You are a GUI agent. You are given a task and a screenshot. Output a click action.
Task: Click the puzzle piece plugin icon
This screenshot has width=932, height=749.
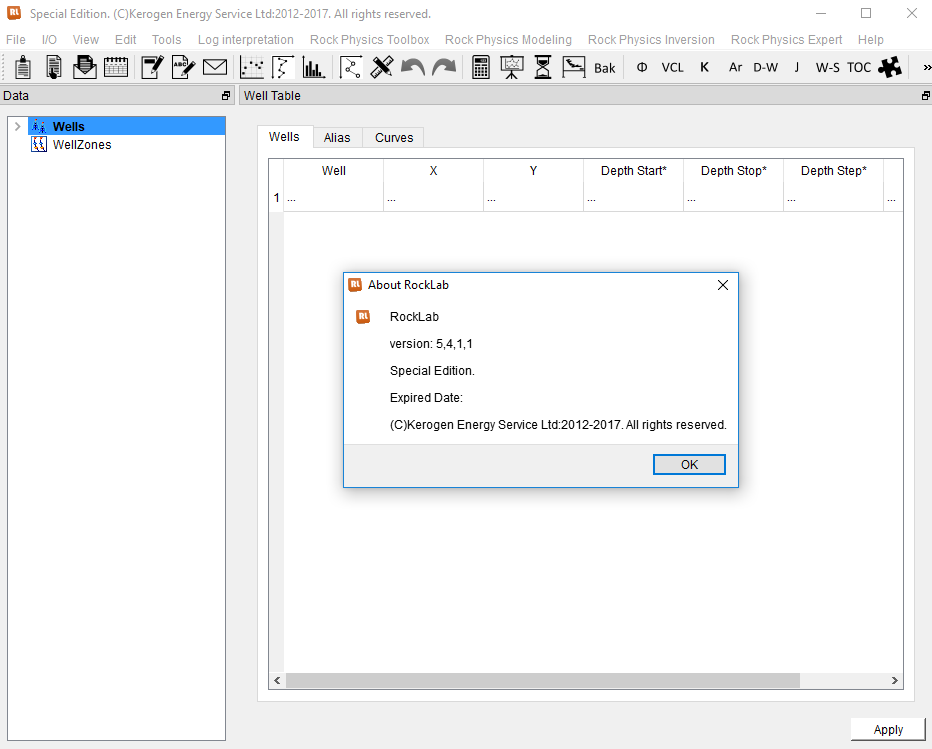(890, 67)
